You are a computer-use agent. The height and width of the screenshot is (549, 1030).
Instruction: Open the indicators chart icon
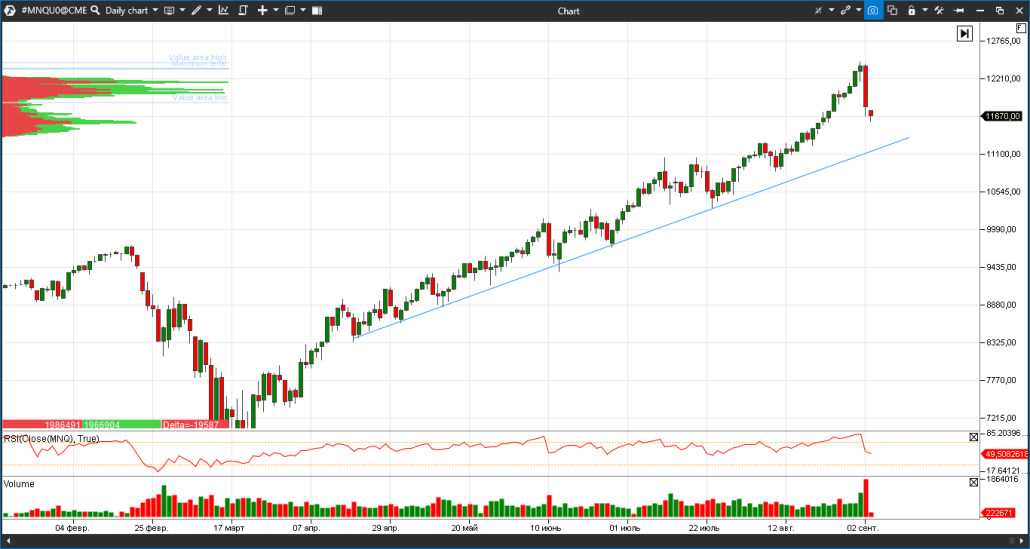222,10
